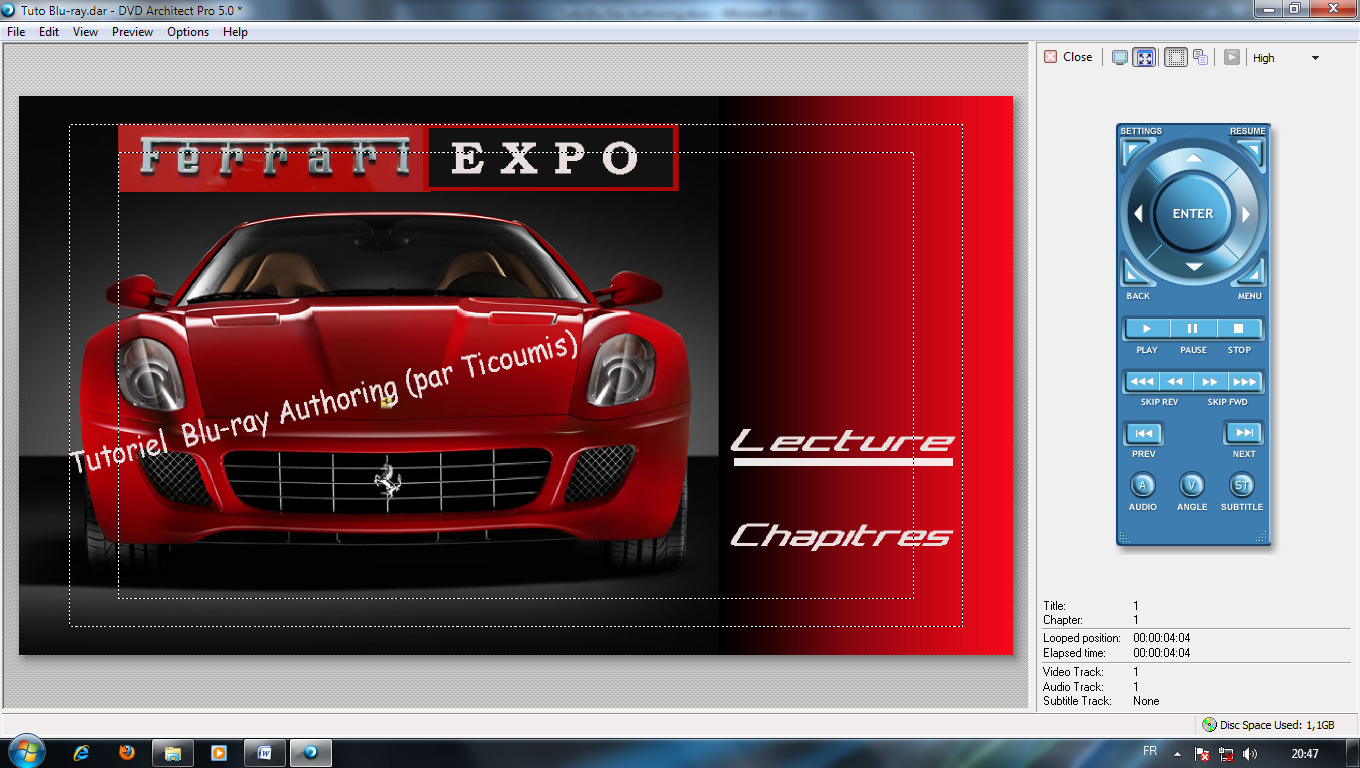Open the Preview menu
1360x768 pixels.
[133, 32]
